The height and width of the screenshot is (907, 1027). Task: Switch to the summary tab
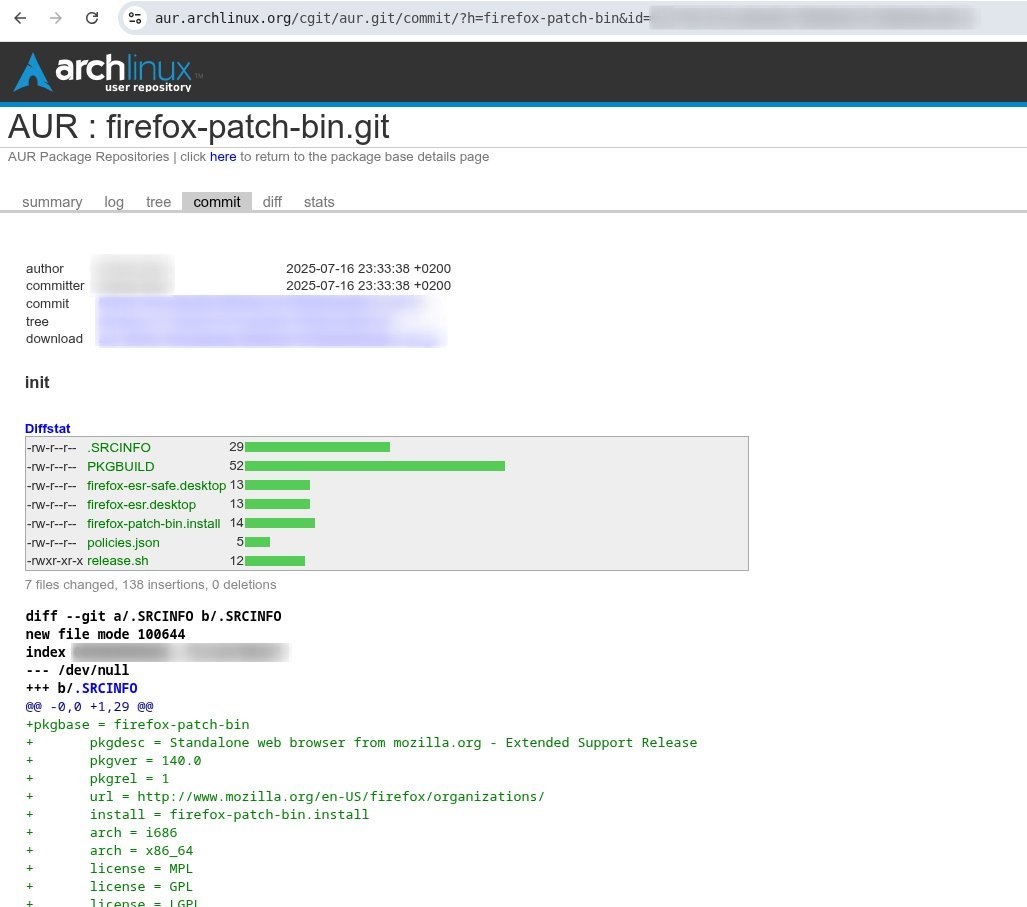(52, 202)
